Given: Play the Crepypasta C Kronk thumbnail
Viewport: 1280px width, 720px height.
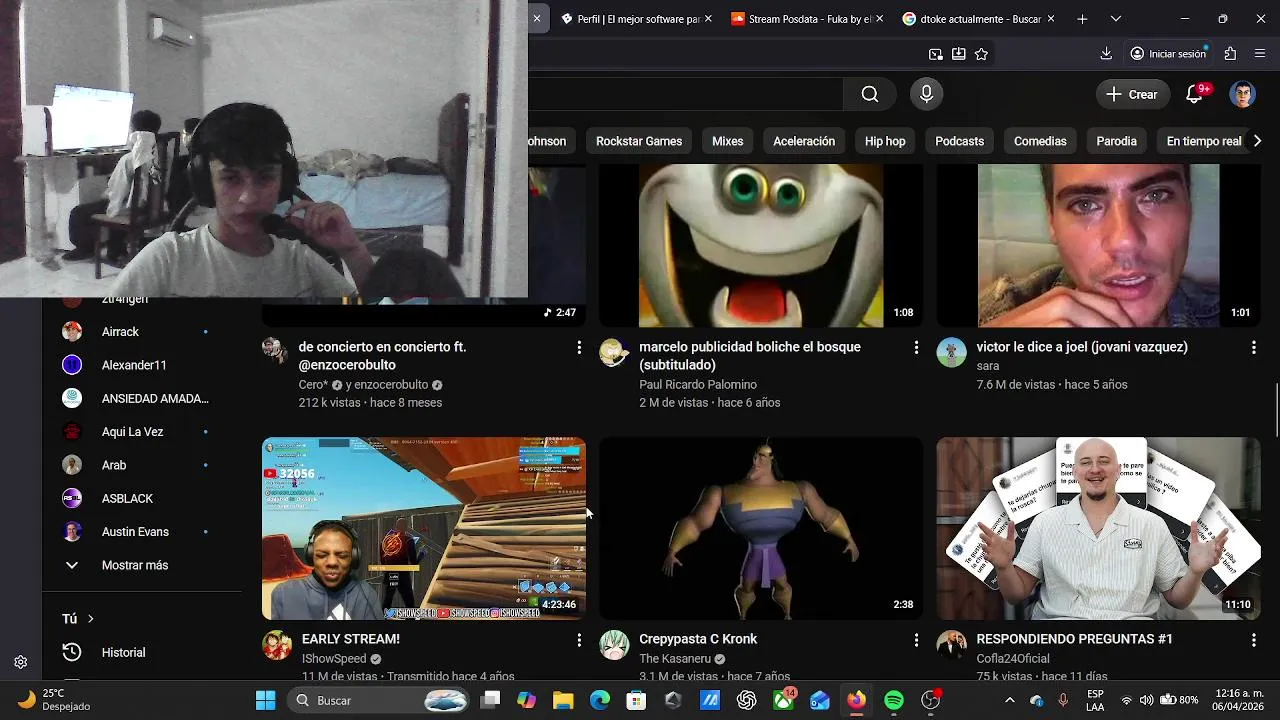Looking at the screenshot, I should click(x=761, y=528).
